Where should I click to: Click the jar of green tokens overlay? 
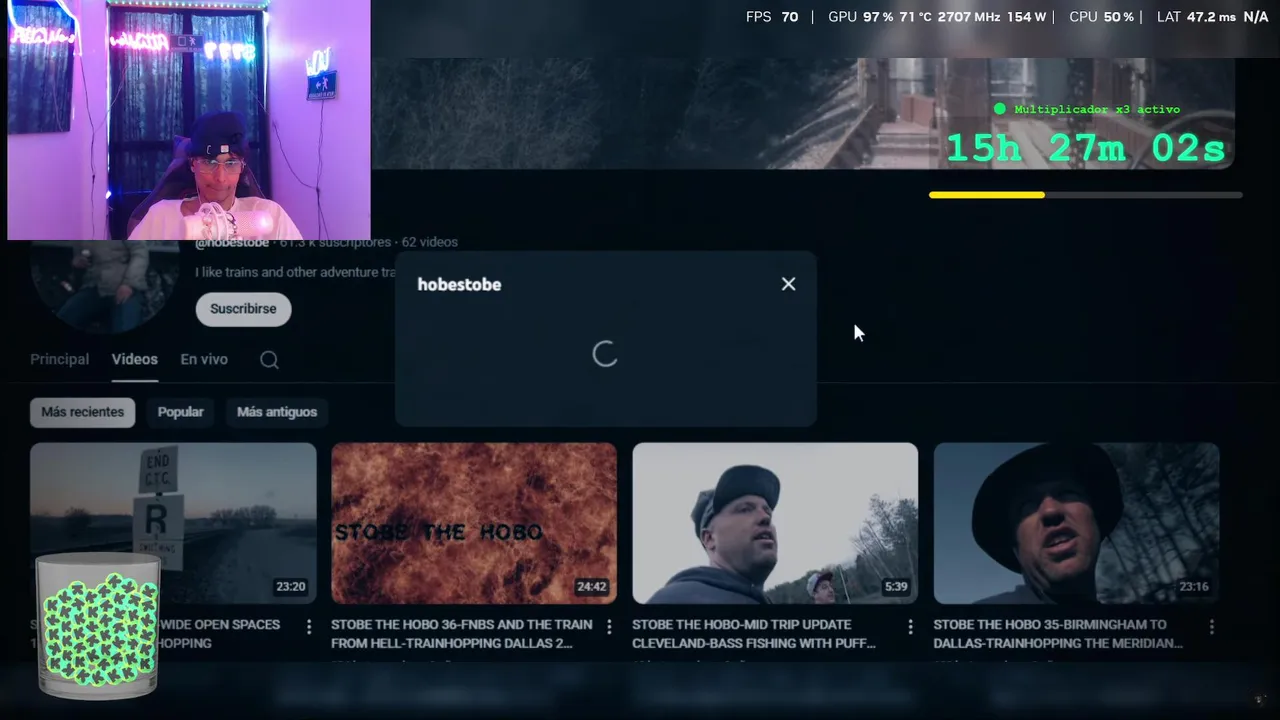[98, 625]
